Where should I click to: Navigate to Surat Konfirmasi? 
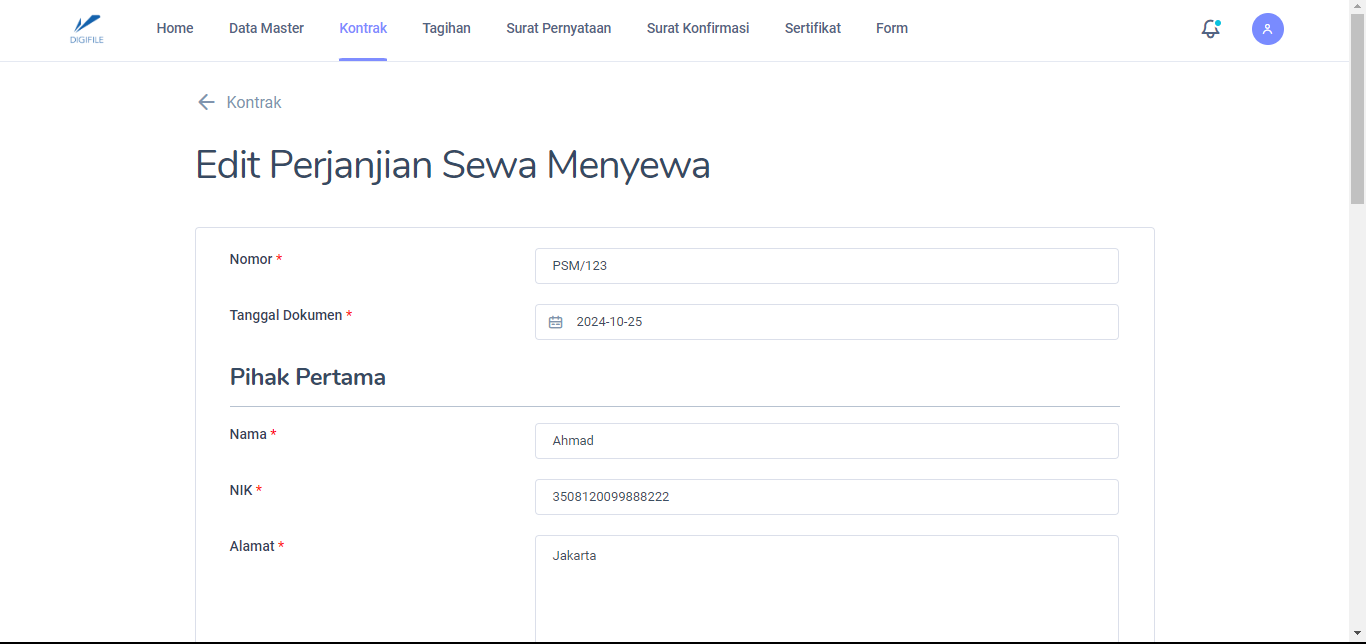point(697,28)
